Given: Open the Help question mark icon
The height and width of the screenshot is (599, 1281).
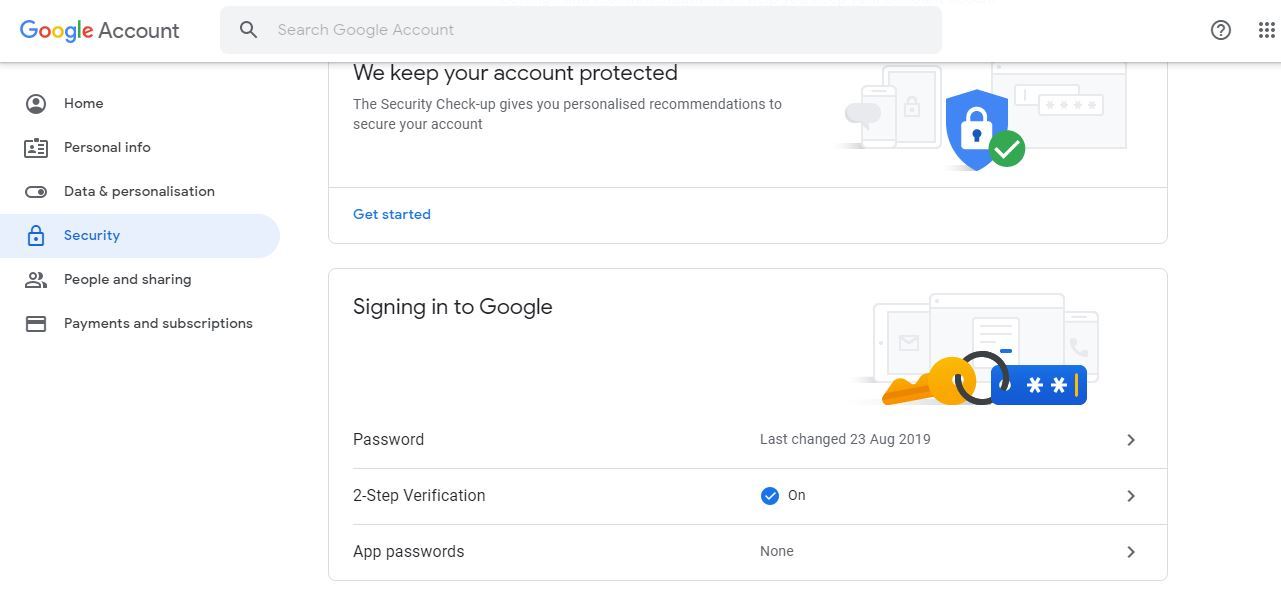Looking at the screenshot, I should click(x=1220, y=30).
